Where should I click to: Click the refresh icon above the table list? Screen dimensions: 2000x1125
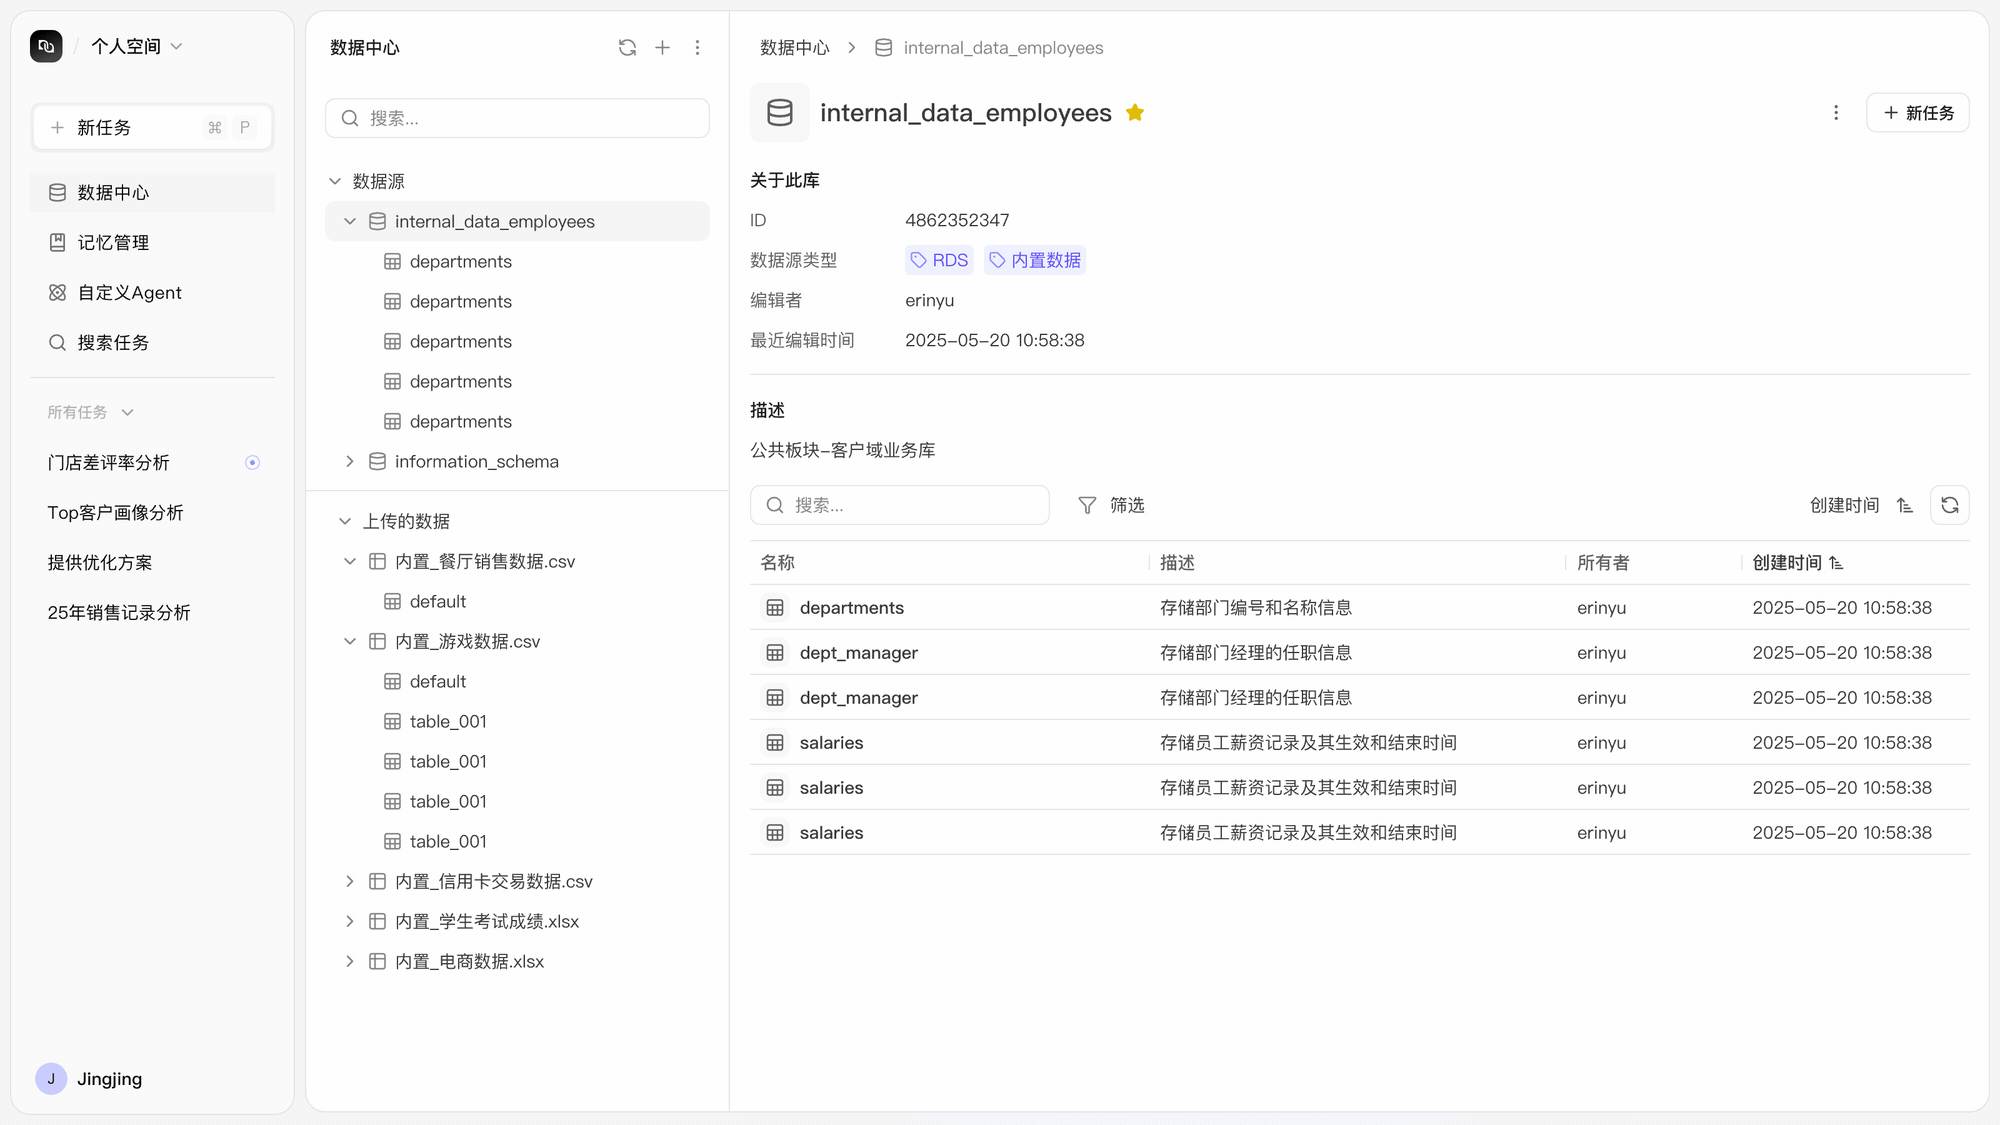tap(1949, 505)
